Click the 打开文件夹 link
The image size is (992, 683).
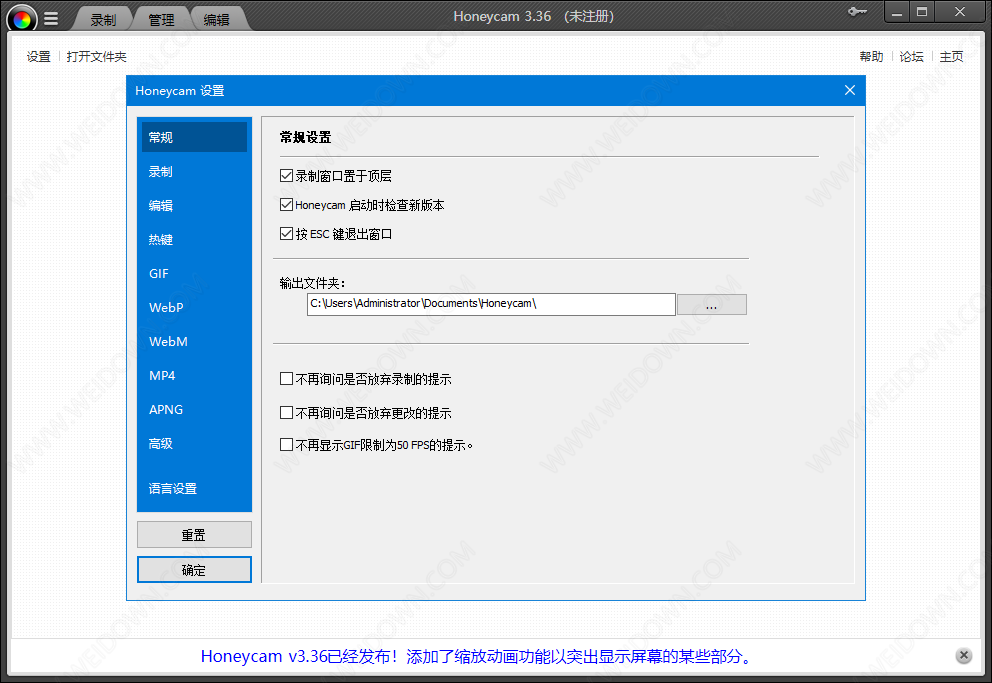click(96, 57)
